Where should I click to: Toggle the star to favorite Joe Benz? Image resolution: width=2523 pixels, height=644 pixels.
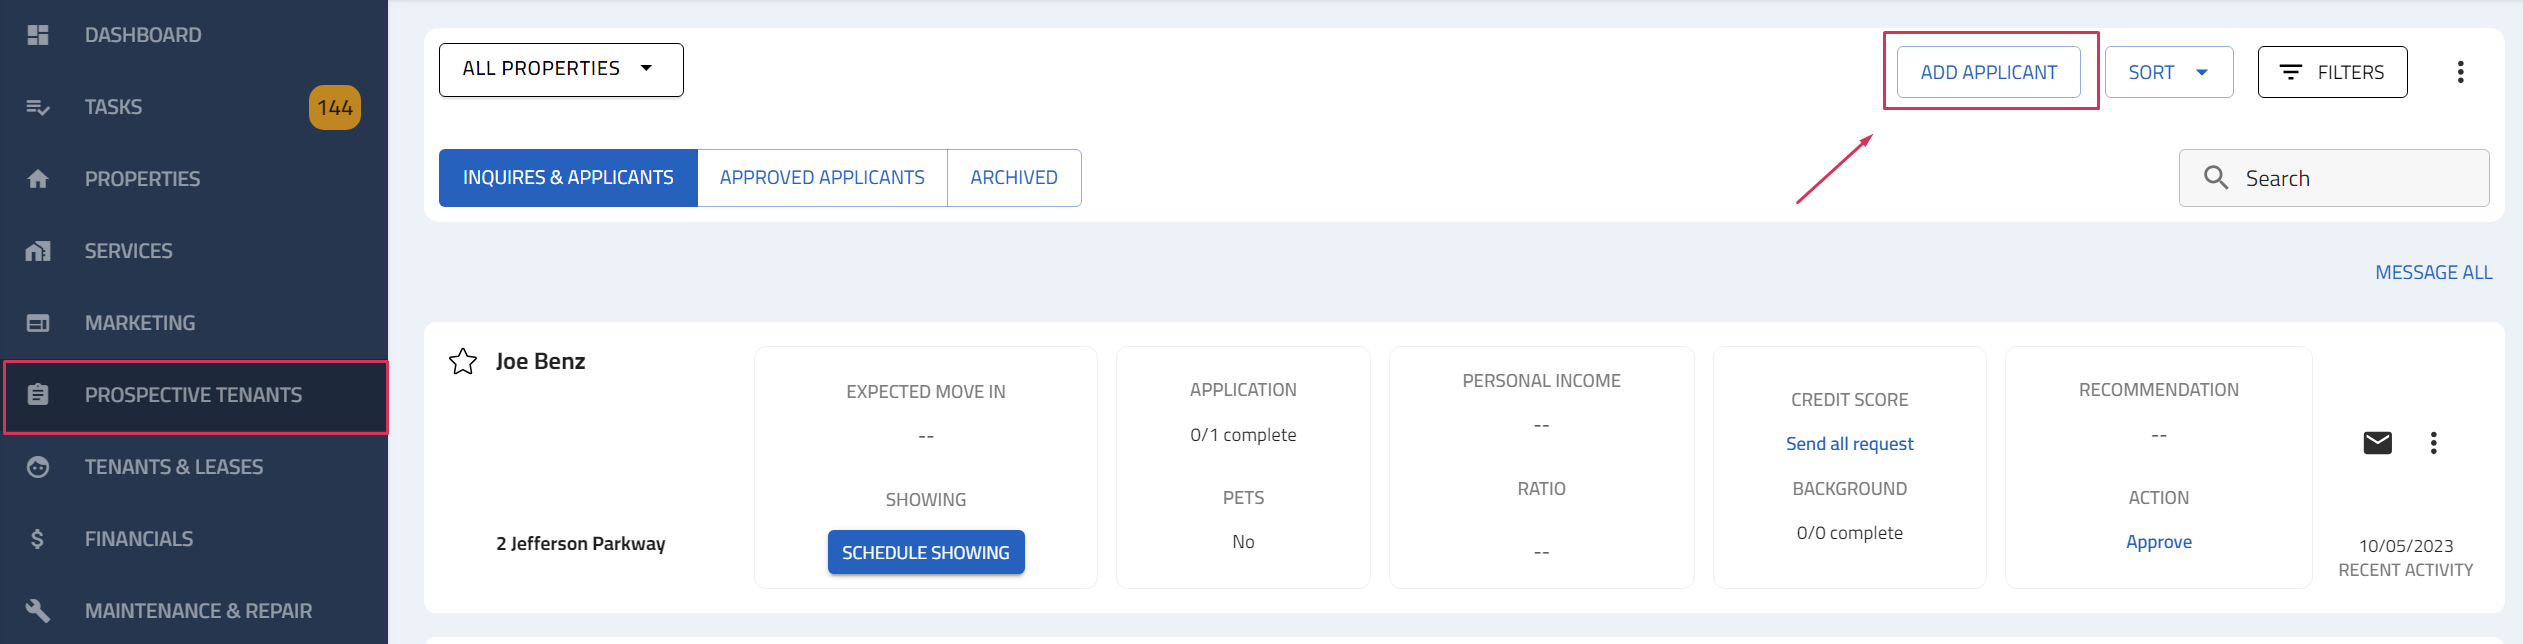(x=463, y=362)
